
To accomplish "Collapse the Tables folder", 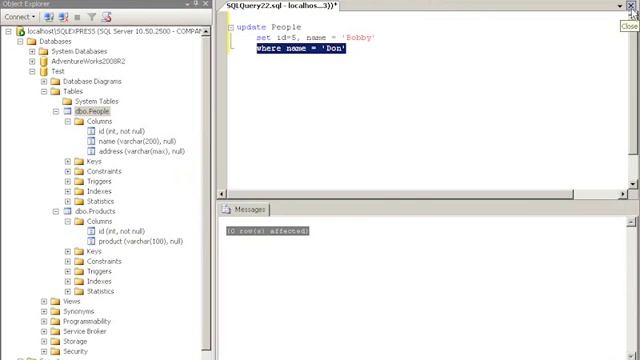I will point(44,91).
